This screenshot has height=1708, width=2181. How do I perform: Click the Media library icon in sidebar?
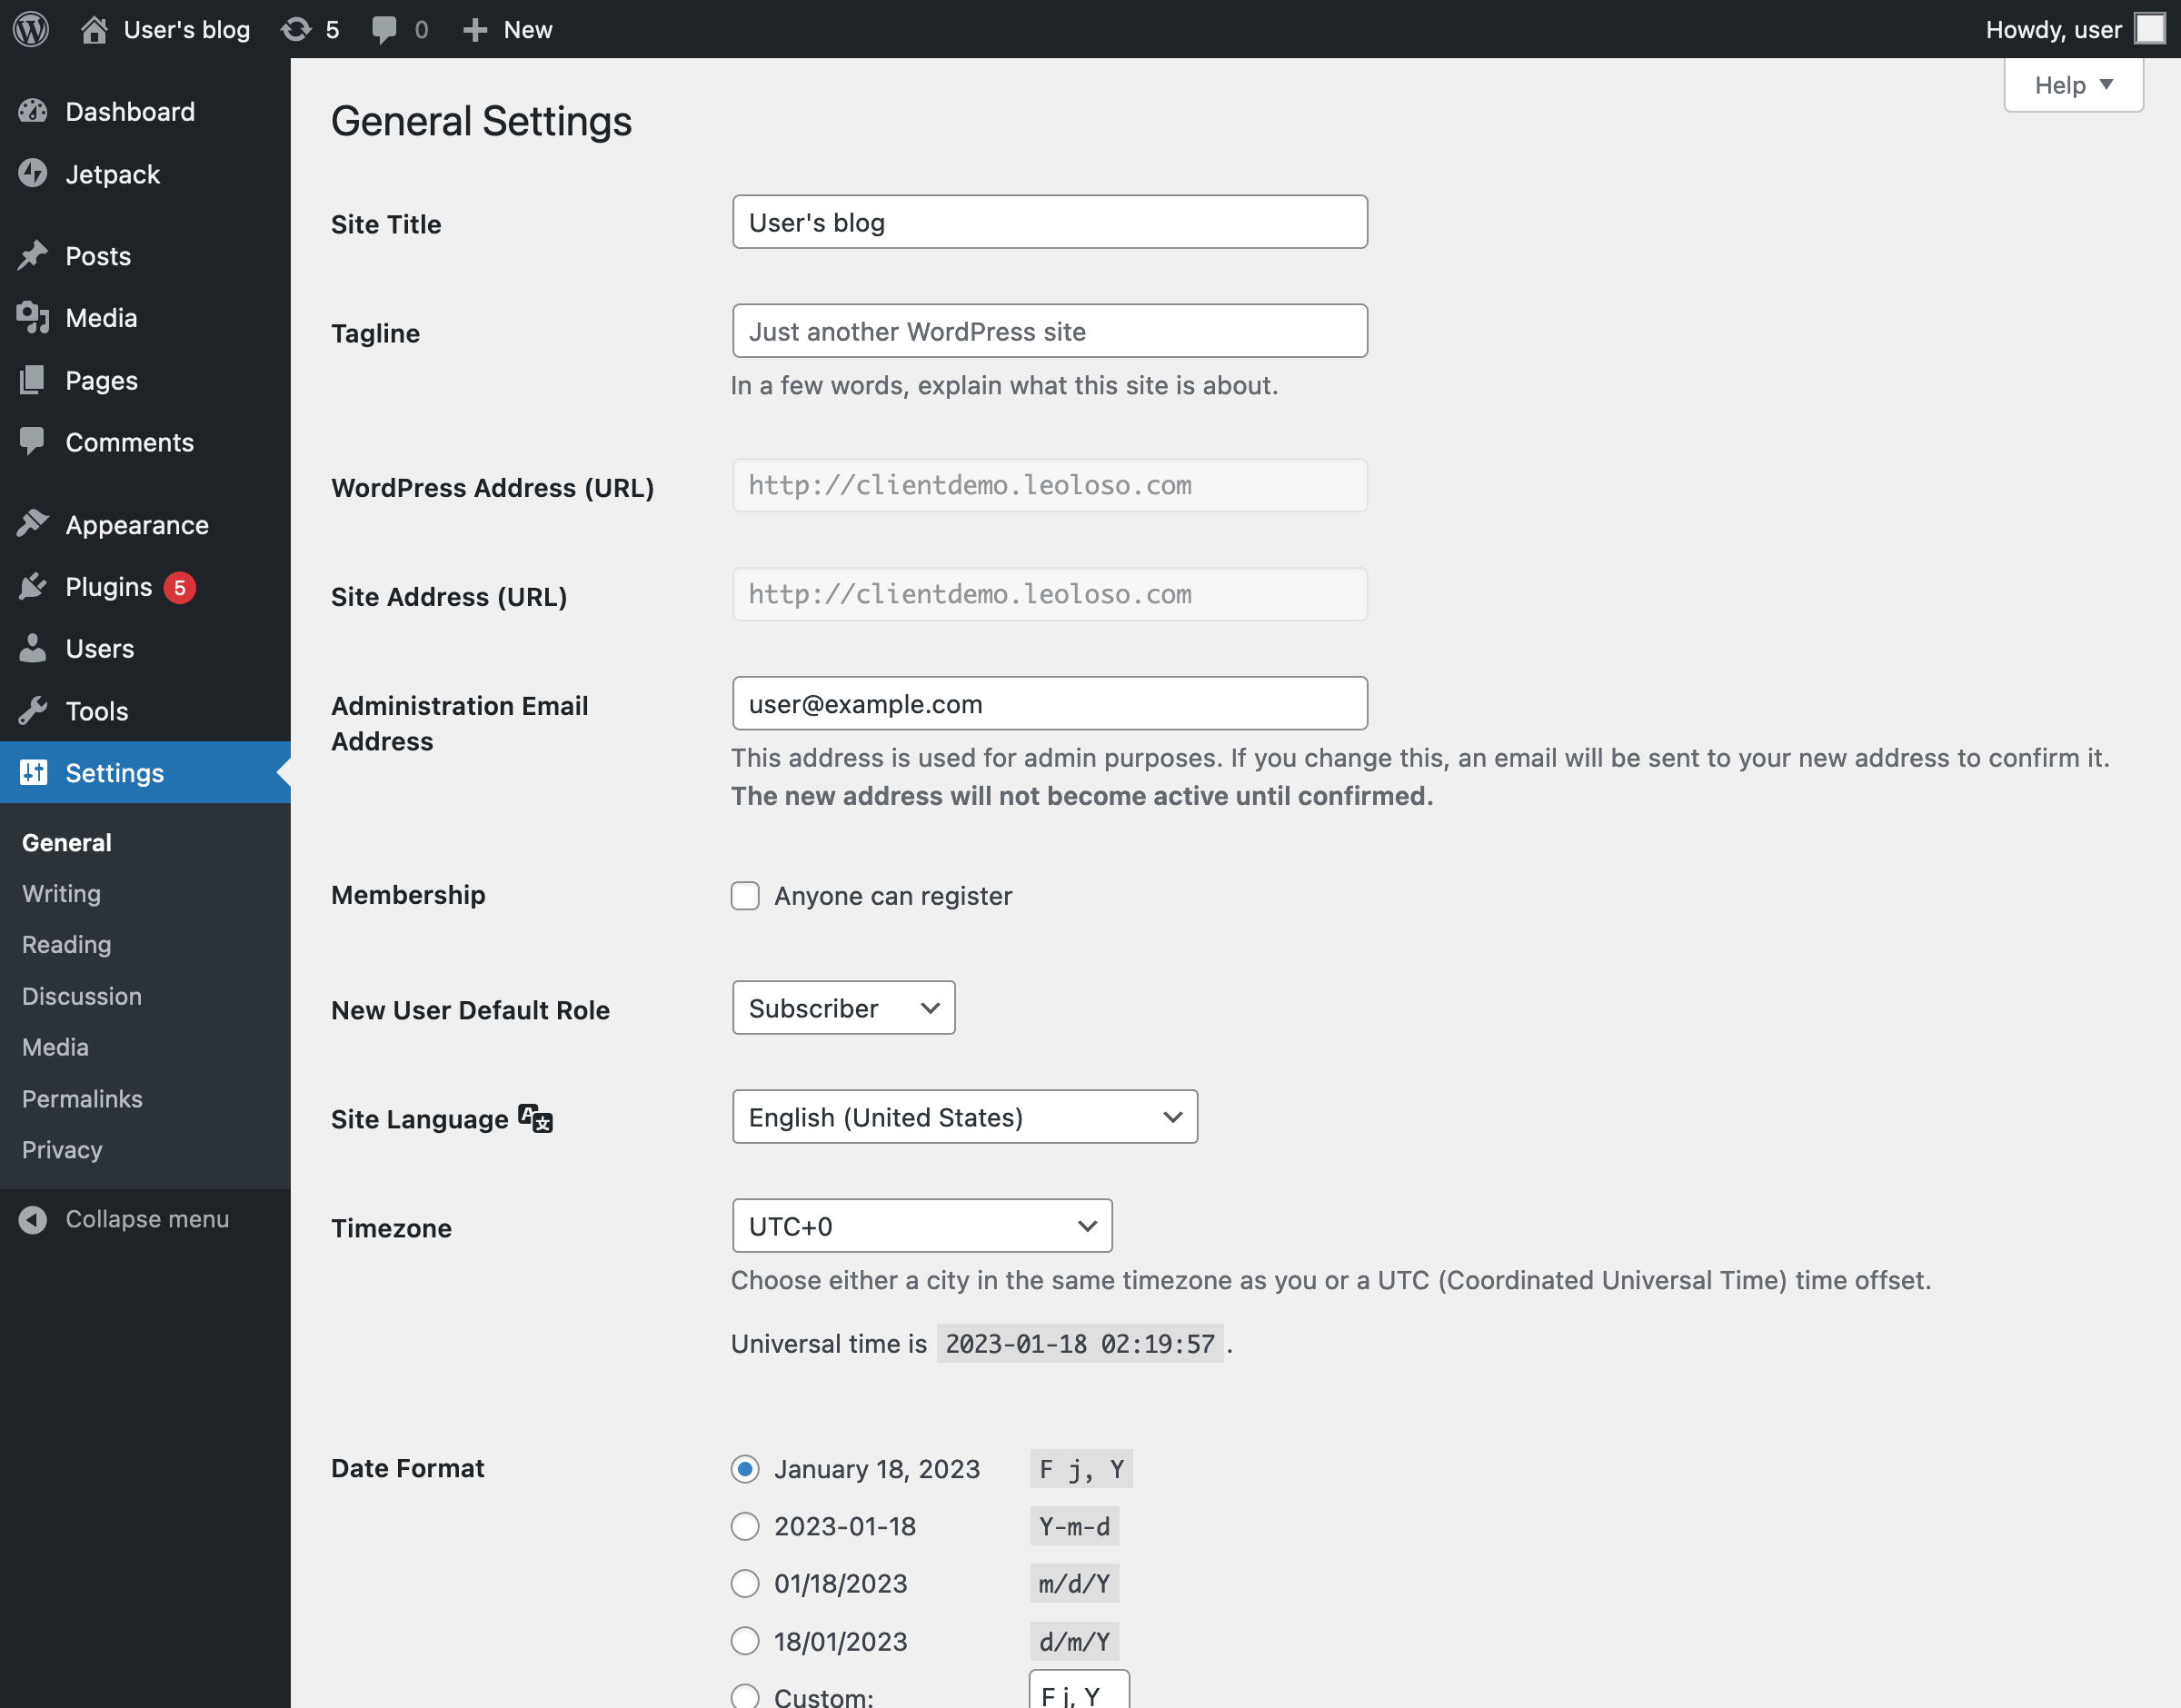33,317
